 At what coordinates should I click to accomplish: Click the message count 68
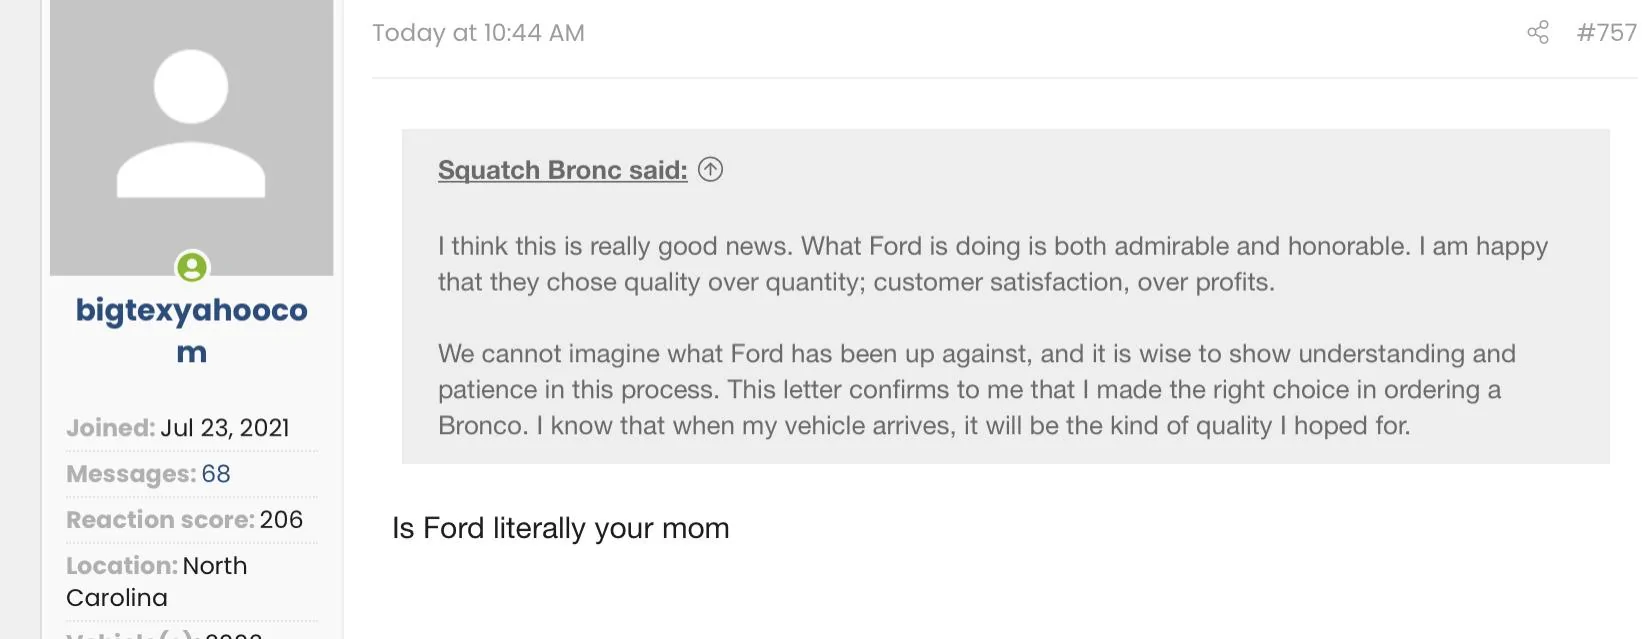pos(216,474)
